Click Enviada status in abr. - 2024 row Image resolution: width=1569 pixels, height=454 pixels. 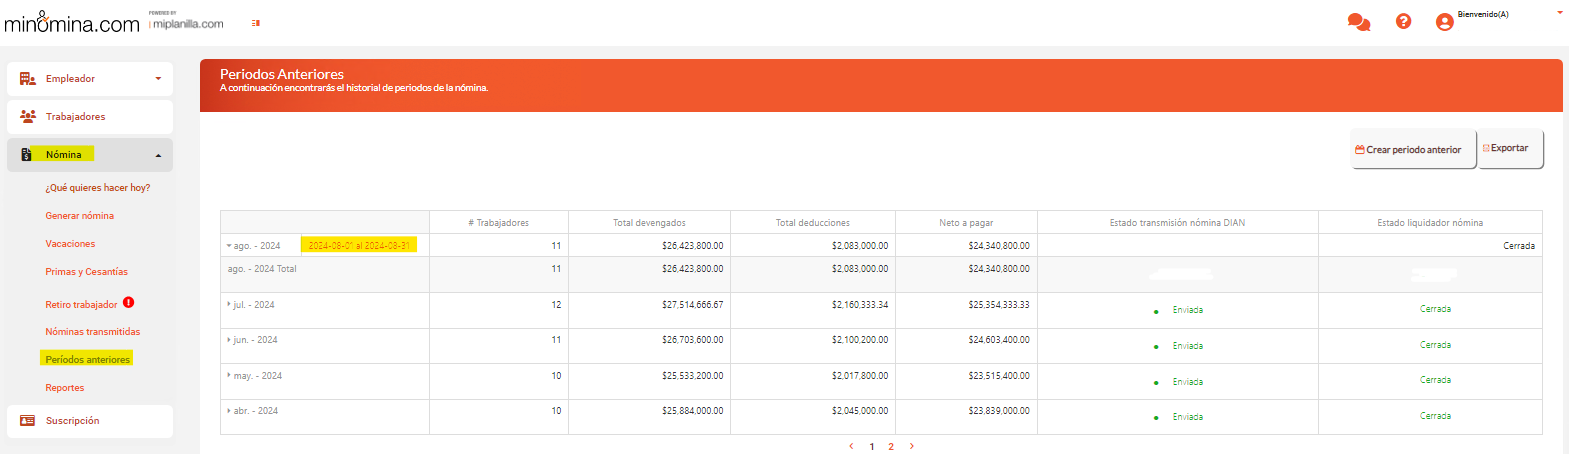[x=1188, y=417]
